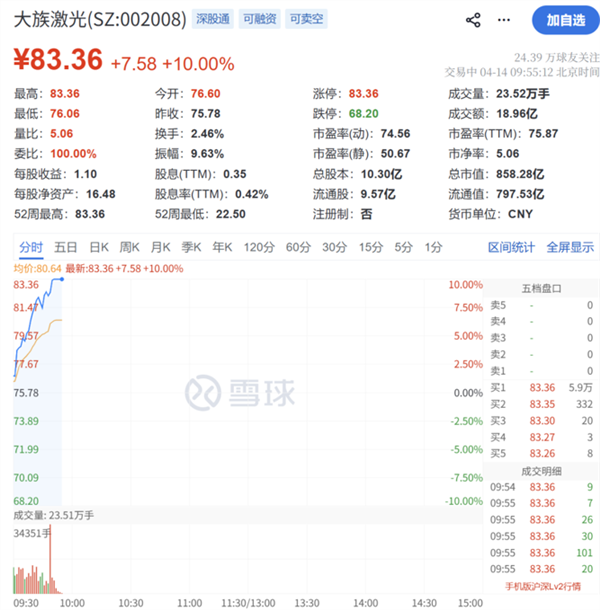
Task: Click the 买1 row in the order book
Action: (x=541, y=387)
